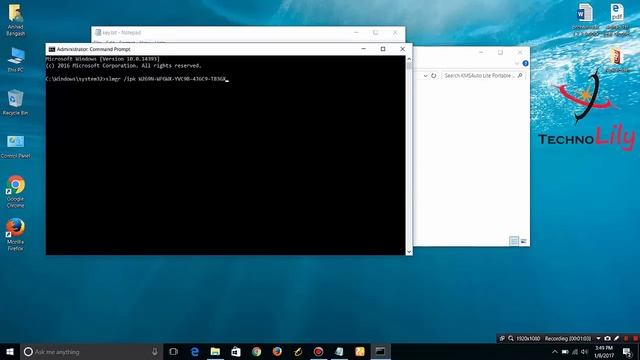The width and height of the screenshot is (640, 360).
Task: Minimize the Command Prompt window
Action: [363, 49]
